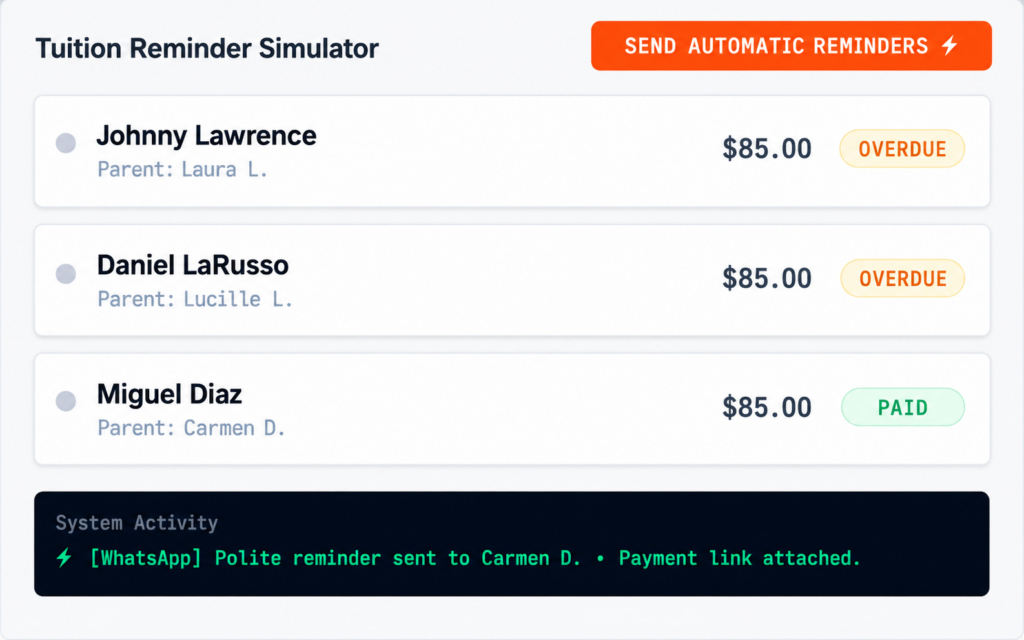Click the PAID badge for Miguel Diaz
This screenshot has height=640, width=1024.
point(903,408)
